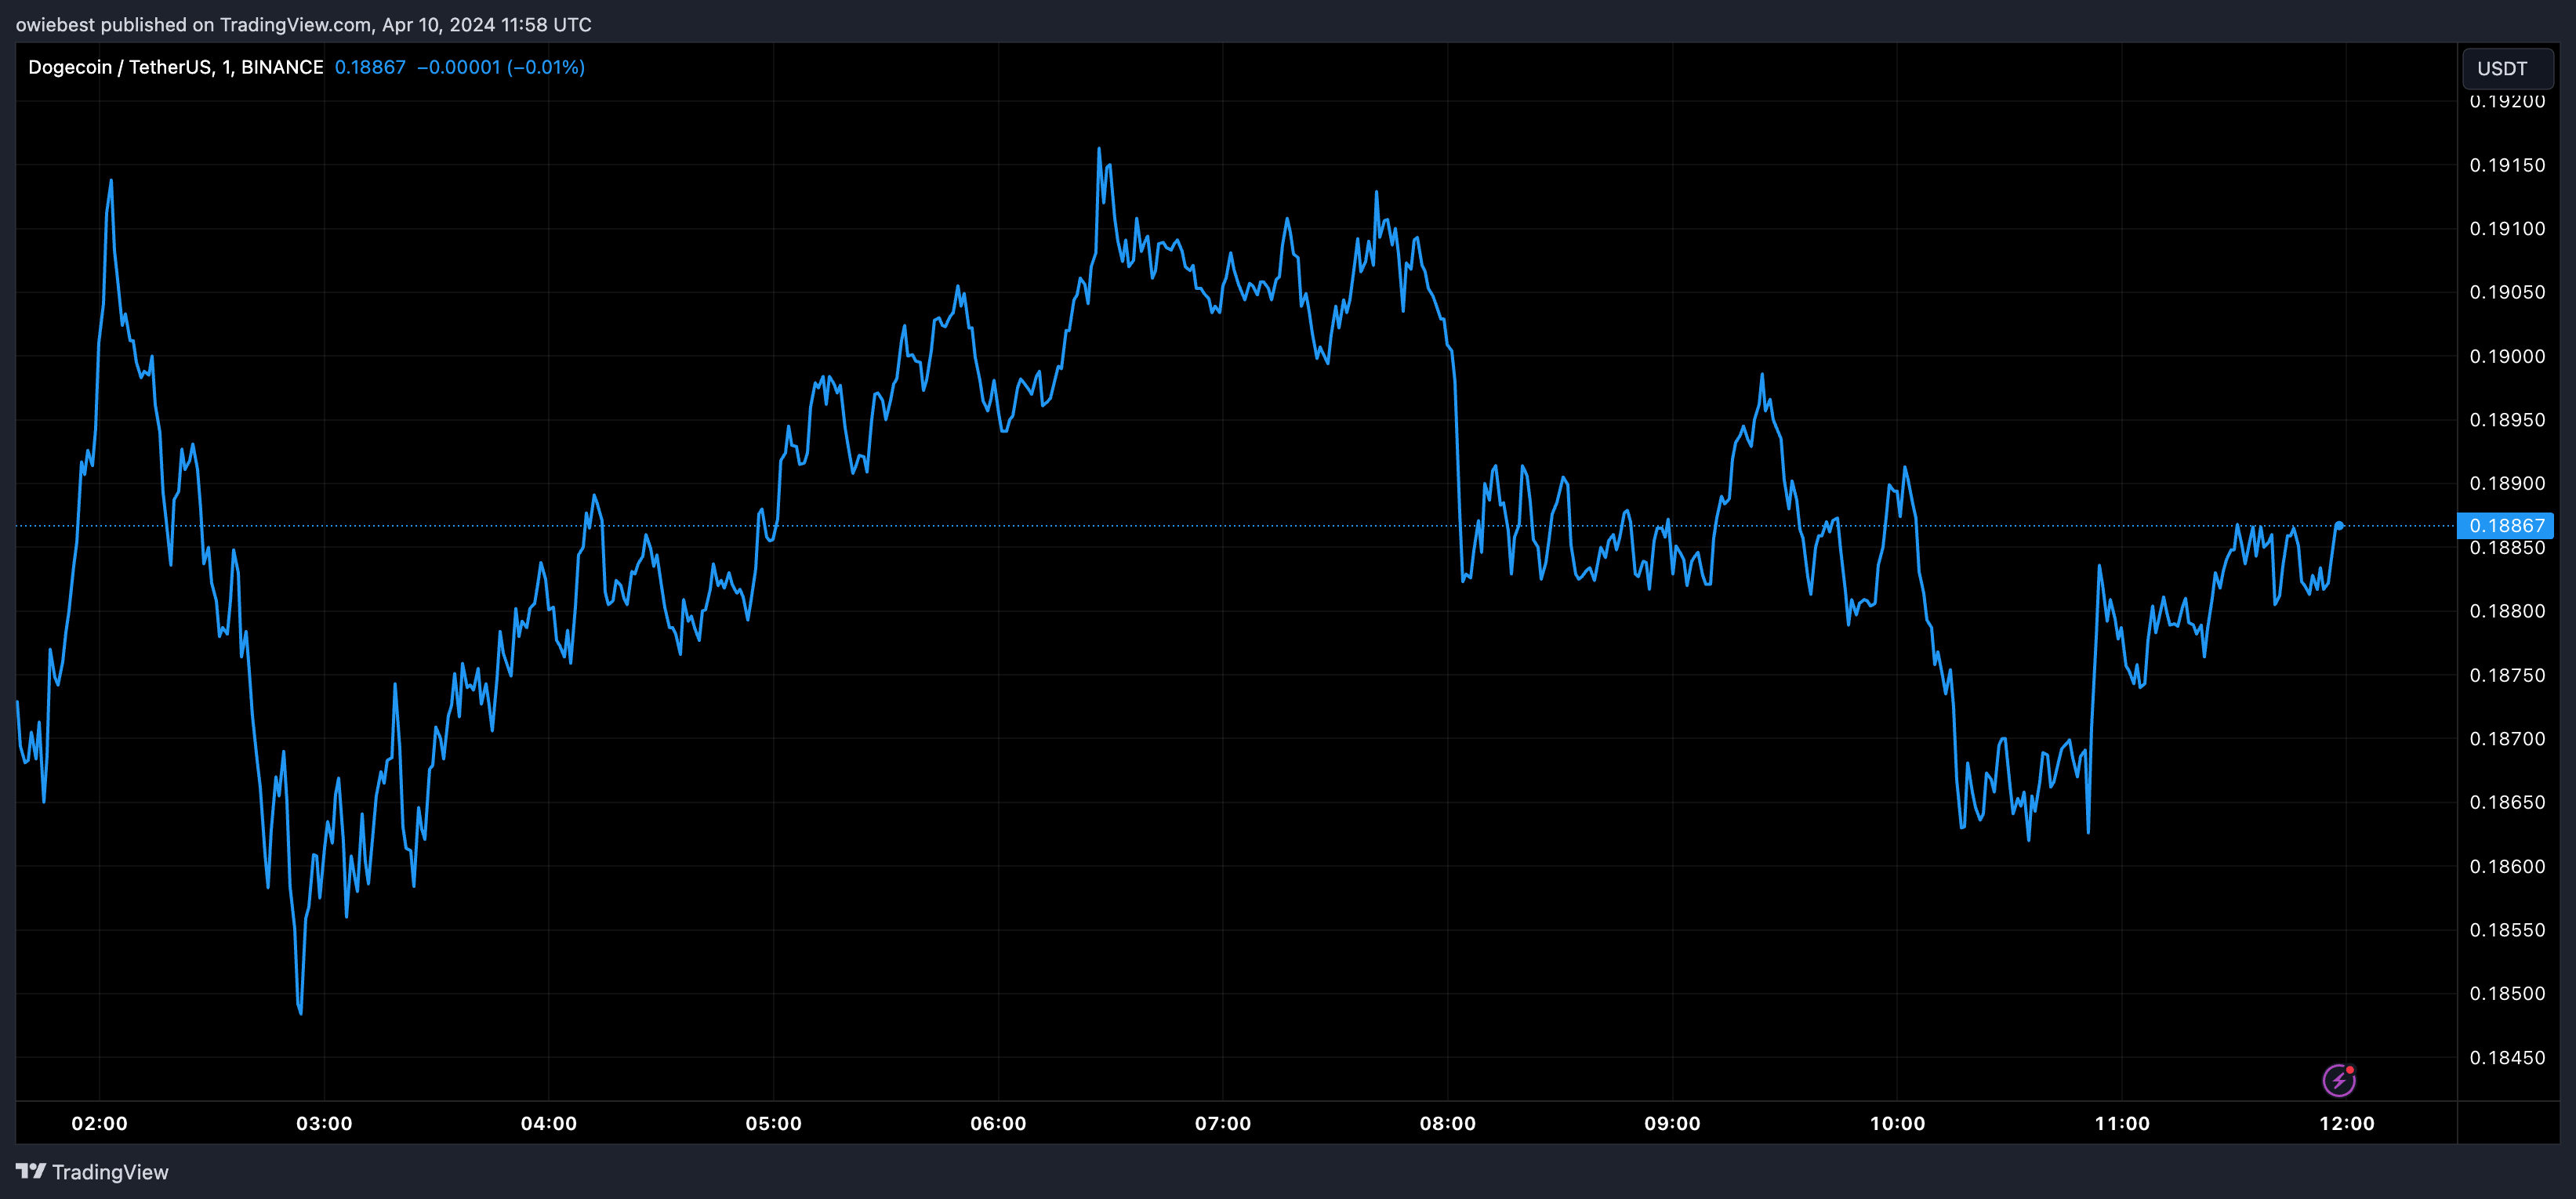
Task: Click the 0.18500 price scale label
Action: pos(2507,993)
